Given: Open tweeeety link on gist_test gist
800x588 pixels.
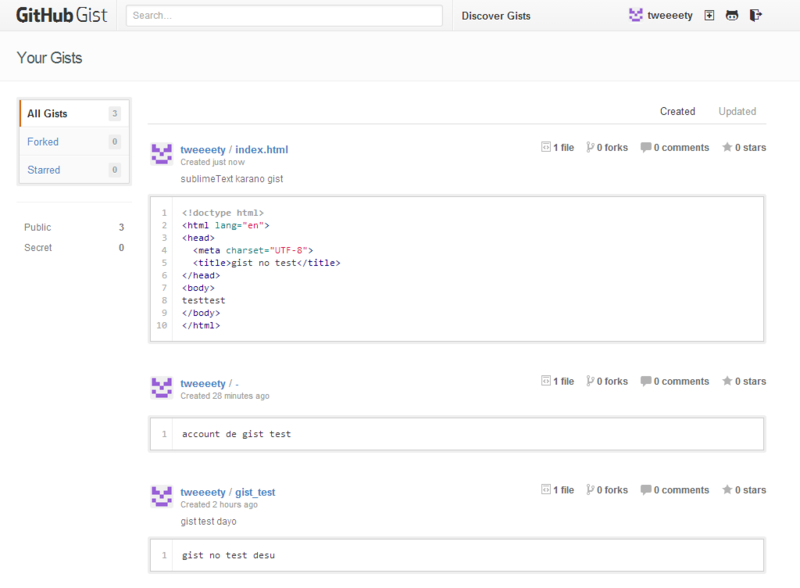Looking at the screenshot, I should tap(203, 492).
